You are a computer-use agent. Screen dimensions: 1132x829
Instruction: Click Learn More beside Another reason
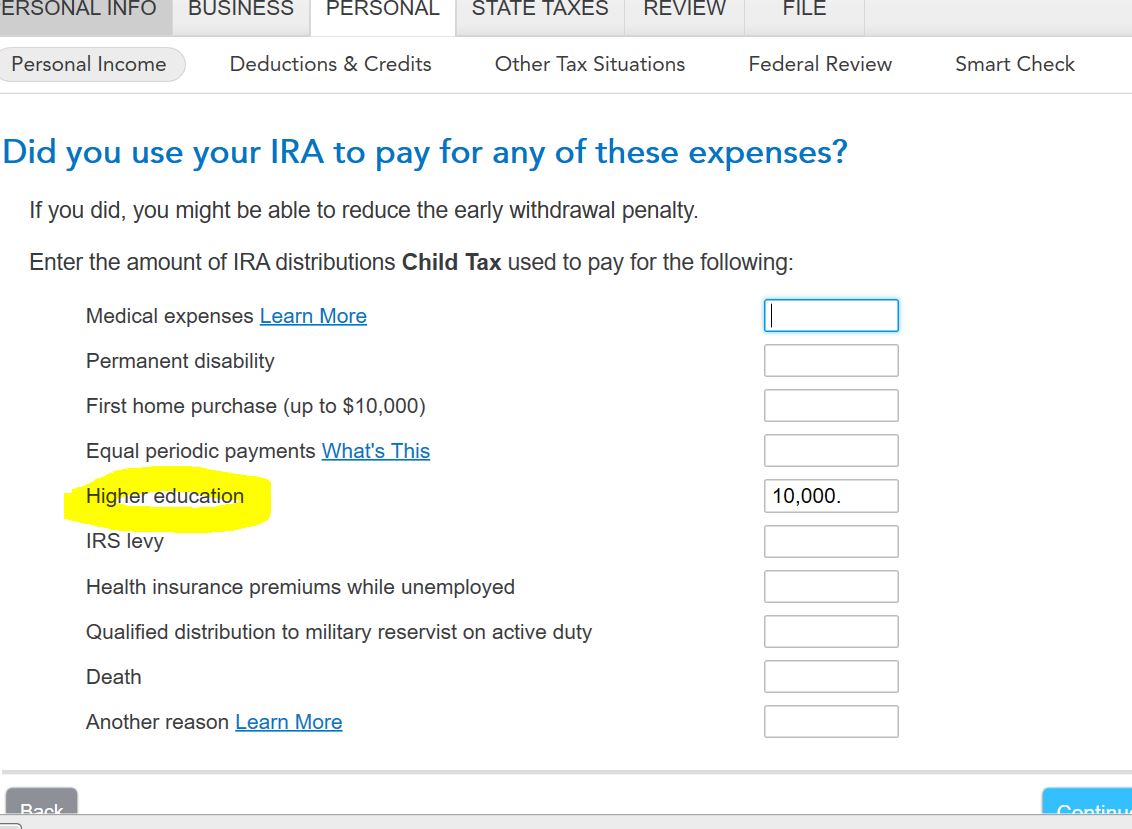(x=288, y=722)
